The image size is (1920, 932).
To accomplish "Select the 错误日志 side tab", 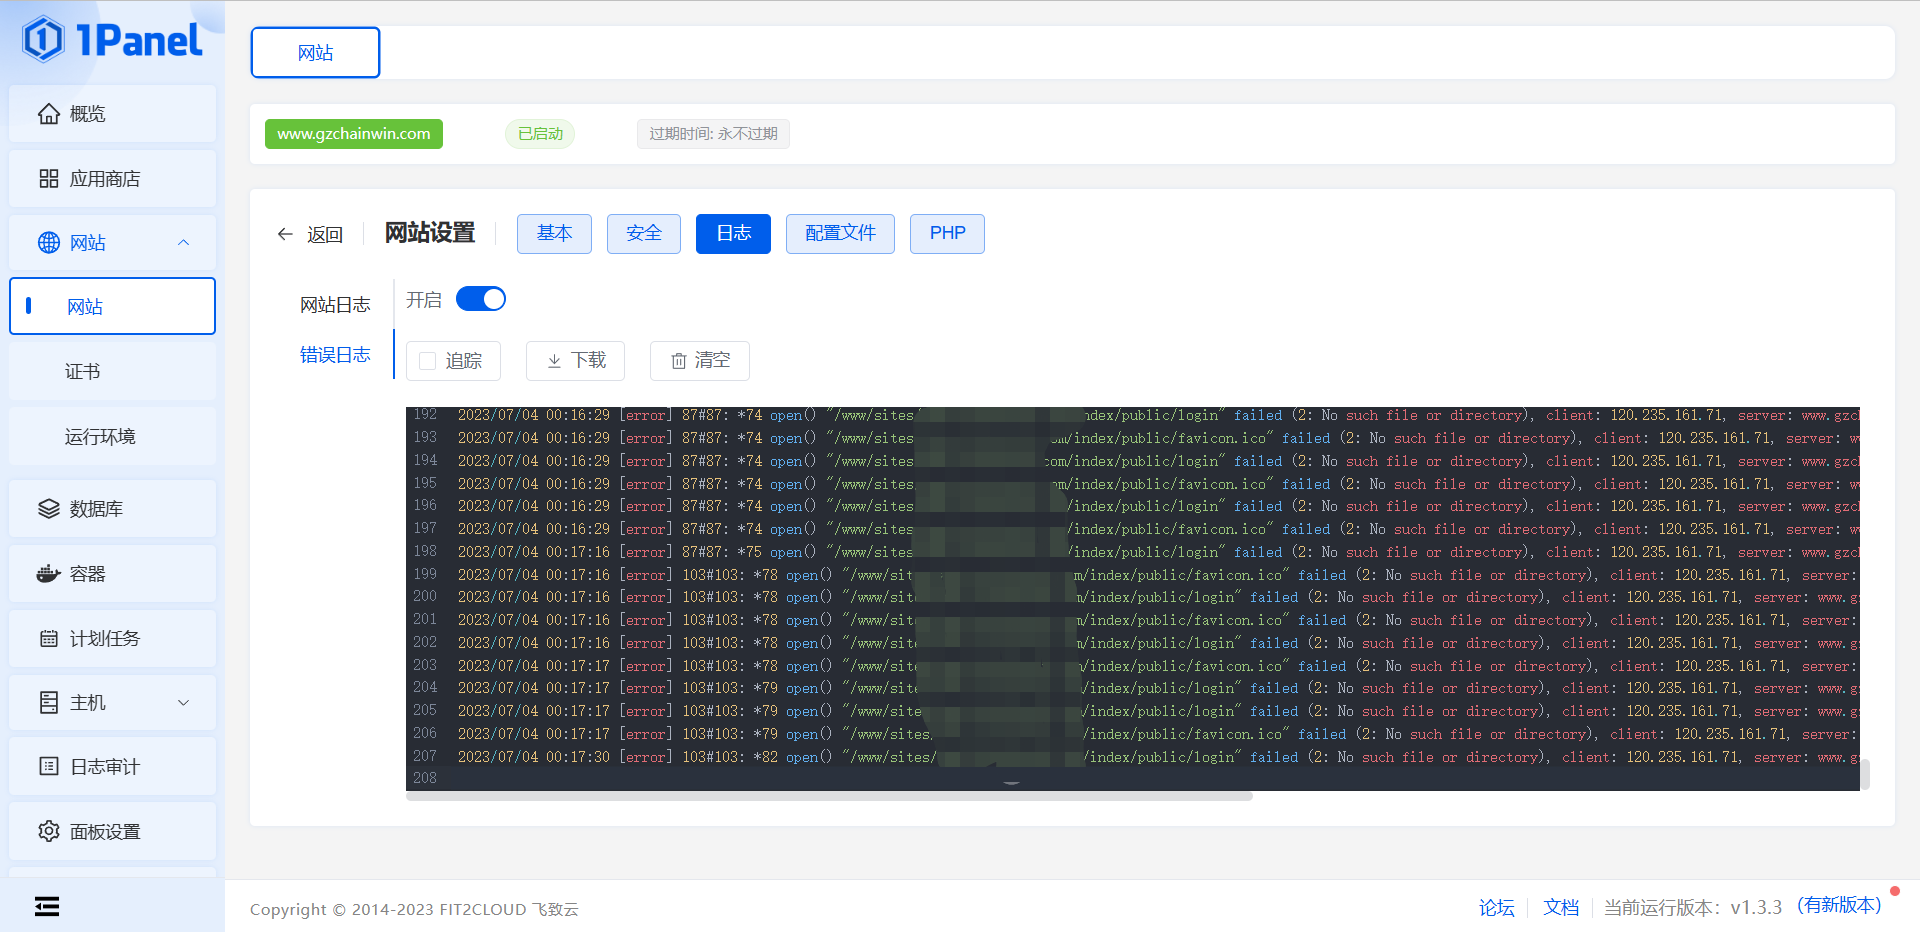I will tap(335, 355).
